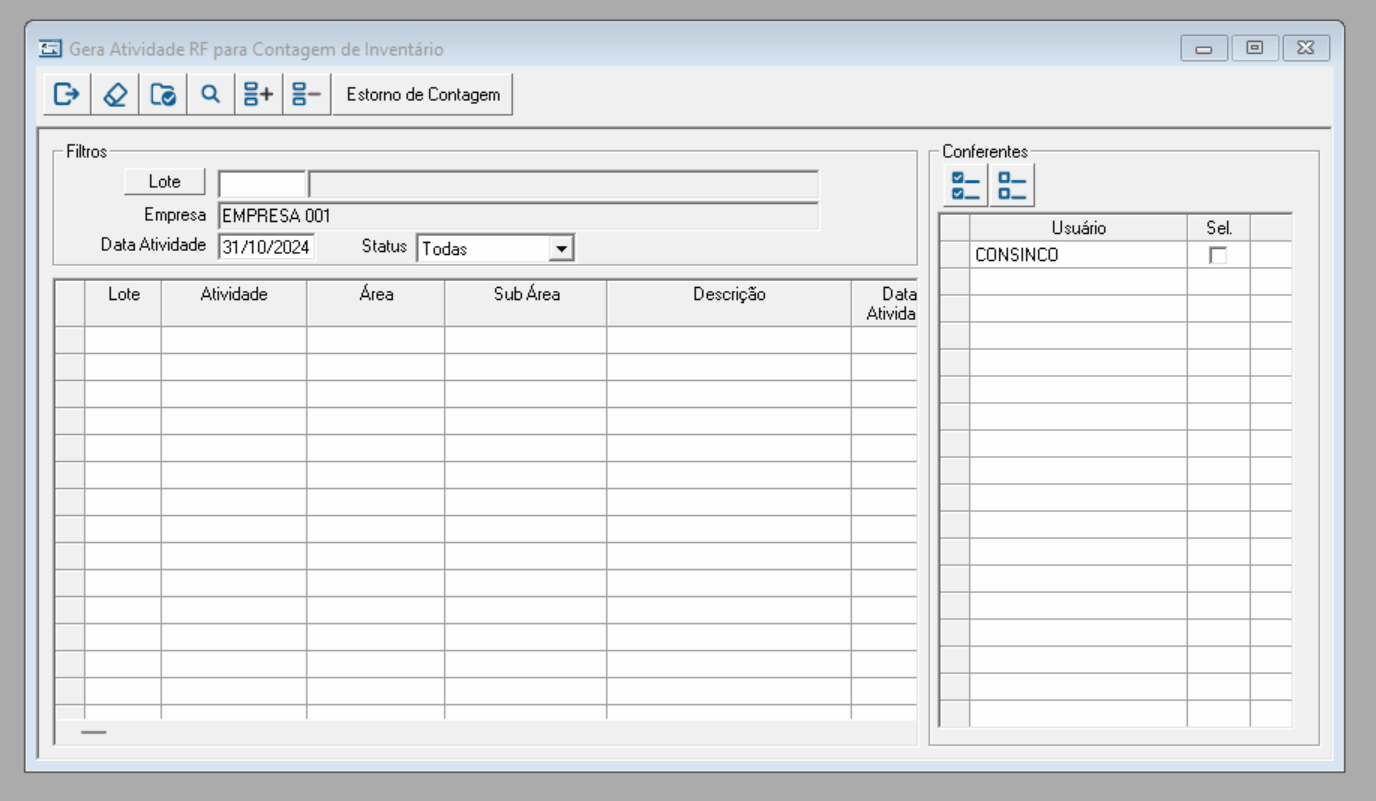Click the Sel. column header
The image size is (1376, 801).
pos(1219,228)
